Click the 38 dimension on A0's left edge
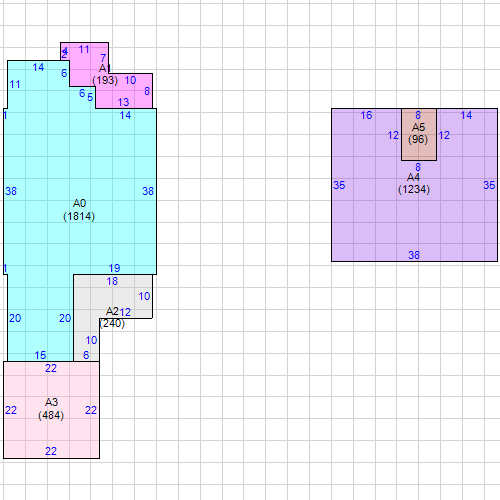The image size is (500, 500). click(x=11, y=191)
